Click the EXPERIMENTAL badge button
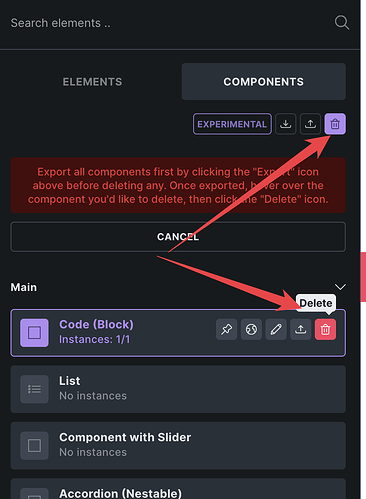Image resolution: width=366 pixels, height=499 pixels. coord(232,124)
